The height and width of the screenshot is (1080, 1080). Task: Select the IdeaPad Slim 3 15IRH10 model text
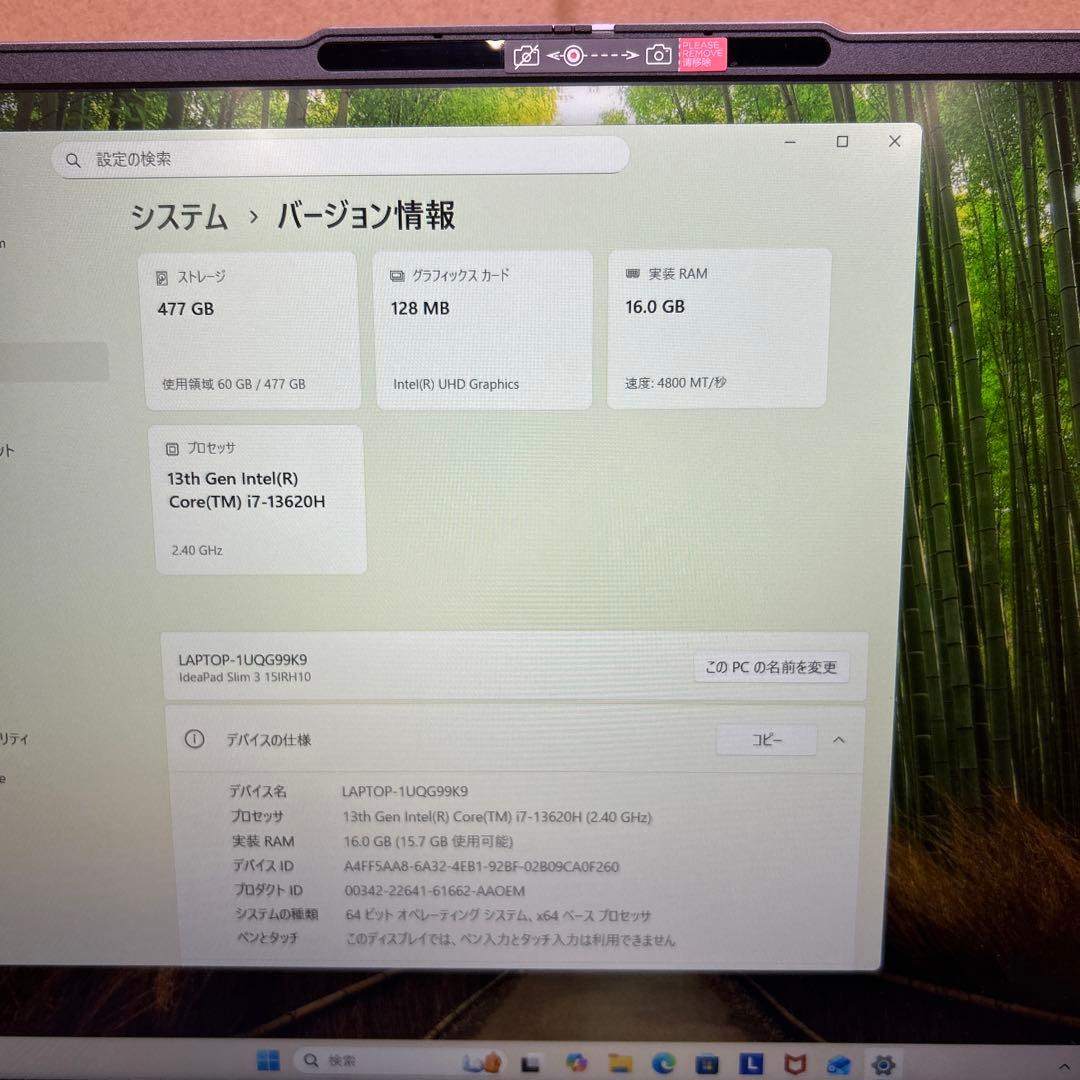tap(245, 677)
